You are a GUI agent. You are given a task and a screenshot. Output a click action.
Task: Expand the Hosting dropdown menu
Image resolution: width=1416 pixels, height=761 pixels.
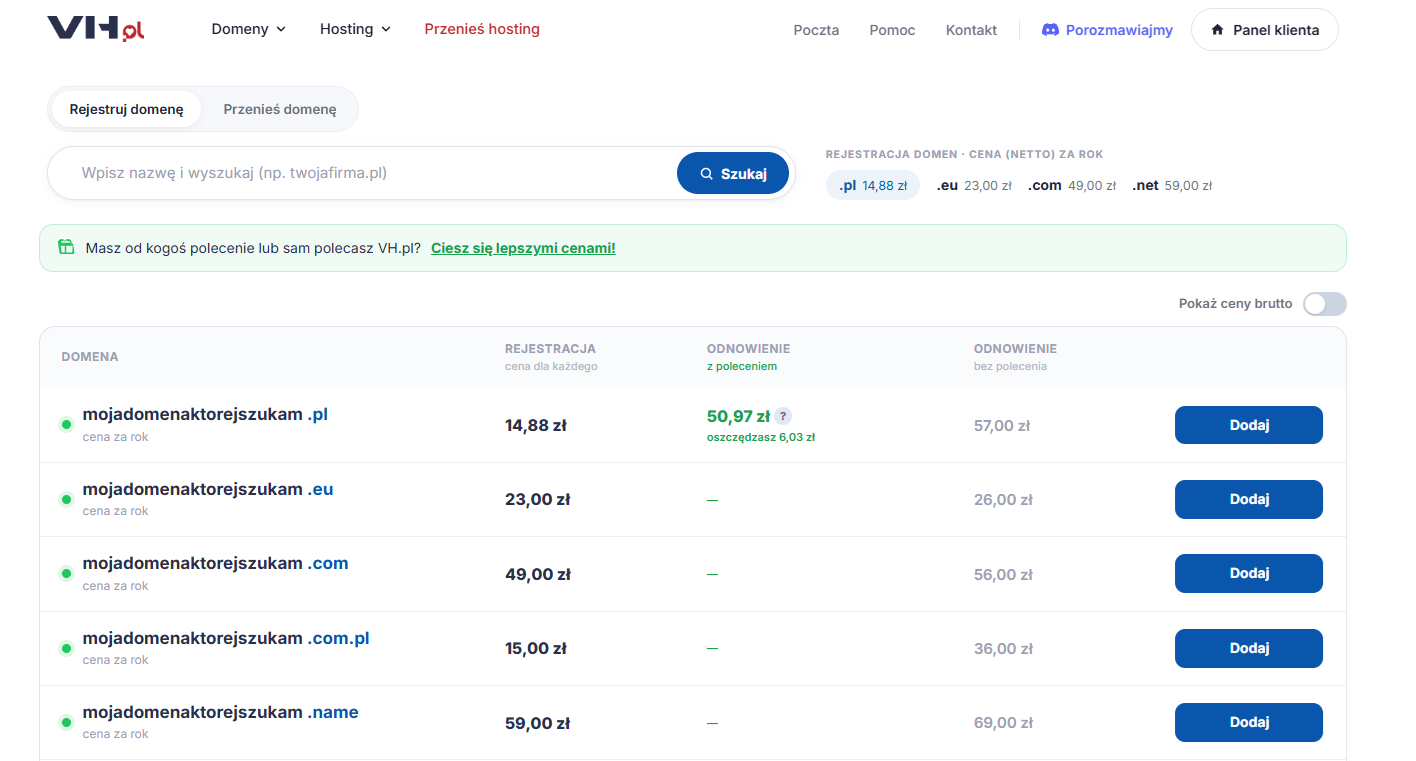355,29
